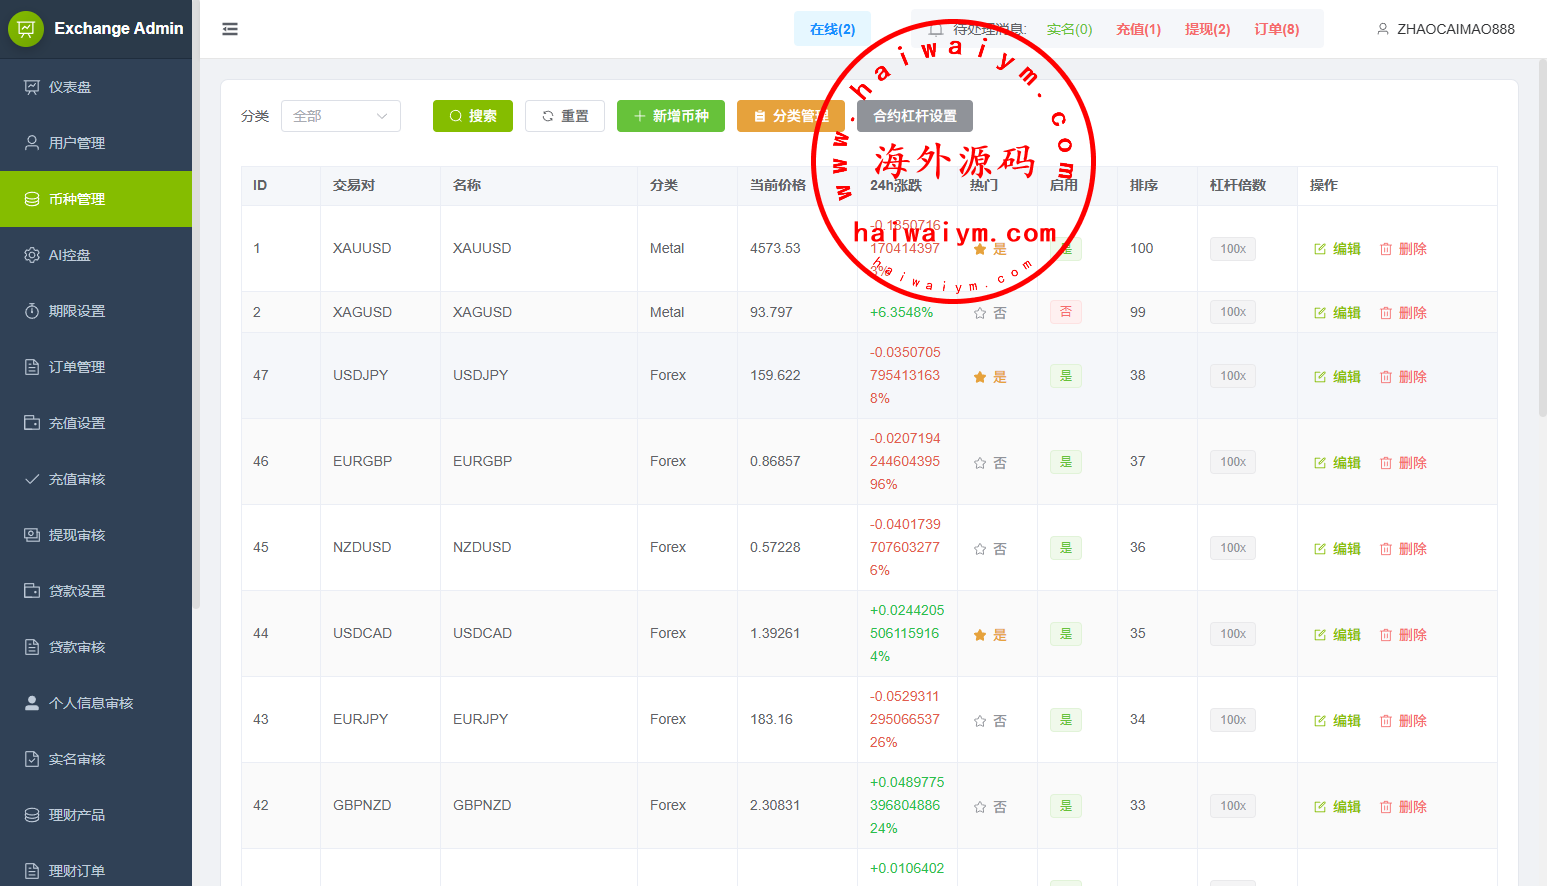This screenshot has width=1547, height=886.
Task: Open the 100x leverage tag for NZDUSD
Action: click(1232, 548)
